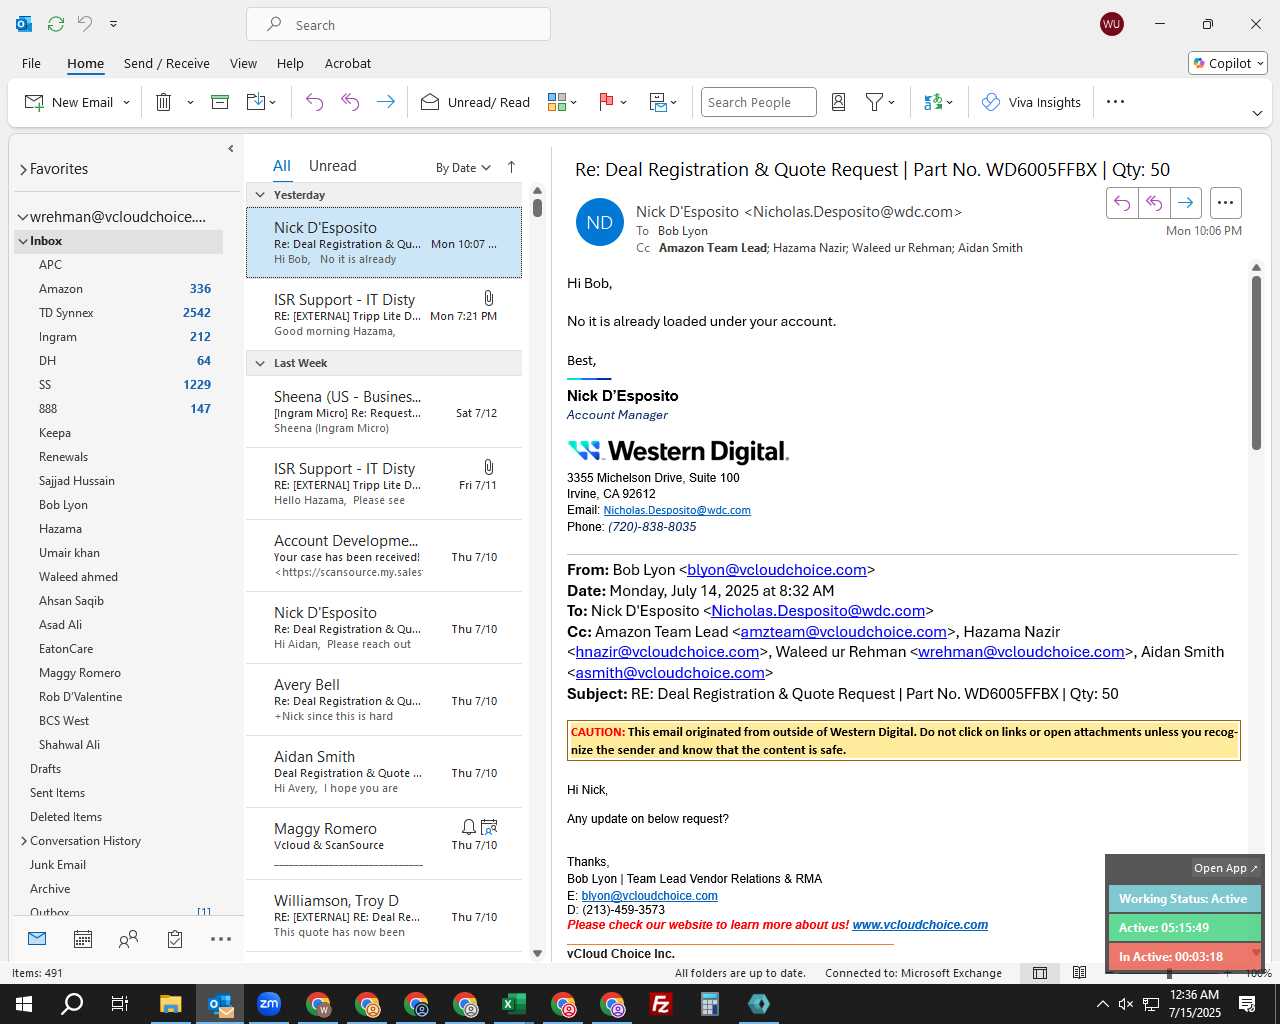Click the Nicholas.Desposito@wdc.com signature email link
Image resolution: width=1280 pixels, height=1024 pixels.
point(677,510)
